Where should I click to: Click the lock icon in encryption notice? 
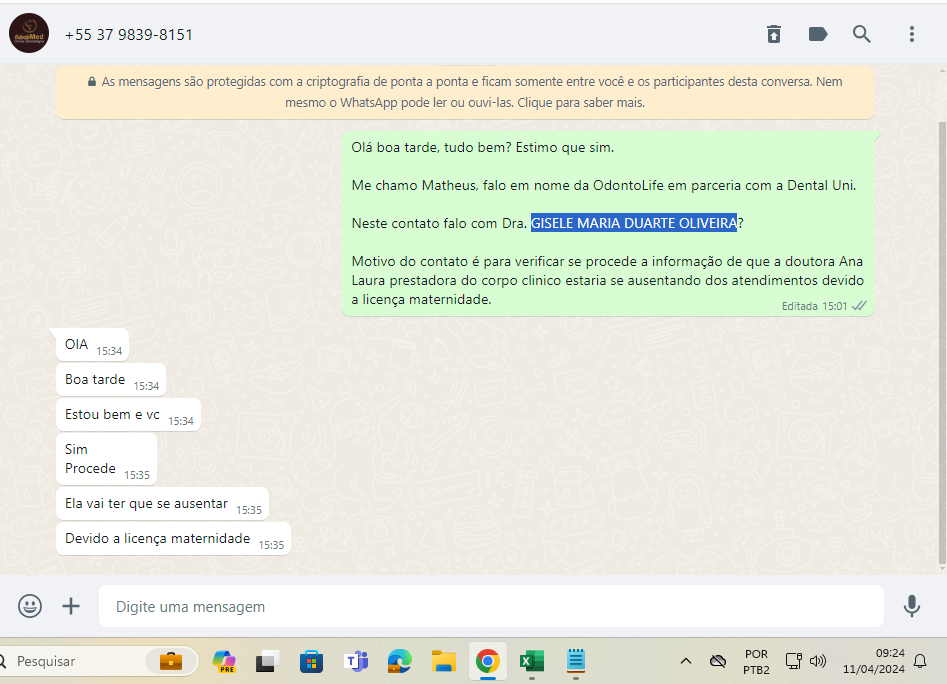pyautogui.click(x=92, y=82)
